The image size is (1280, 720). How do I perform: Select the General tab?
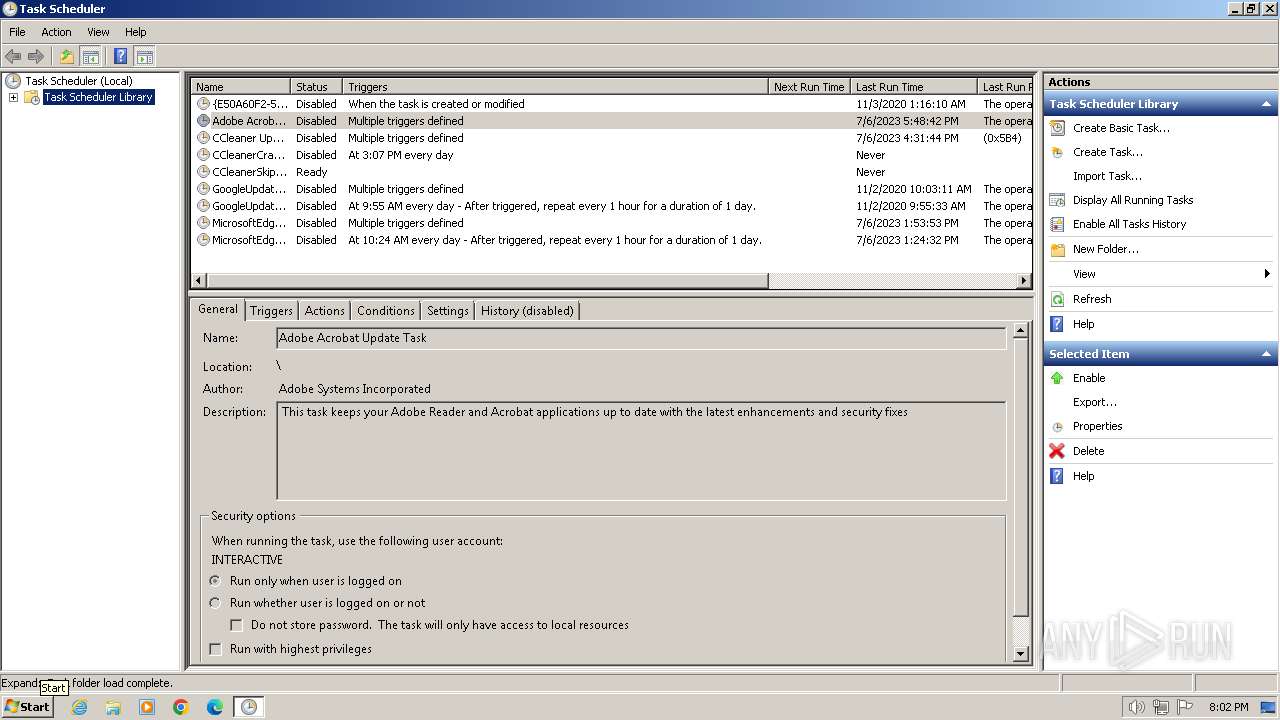pyautogui.click(x=217, y=309)
